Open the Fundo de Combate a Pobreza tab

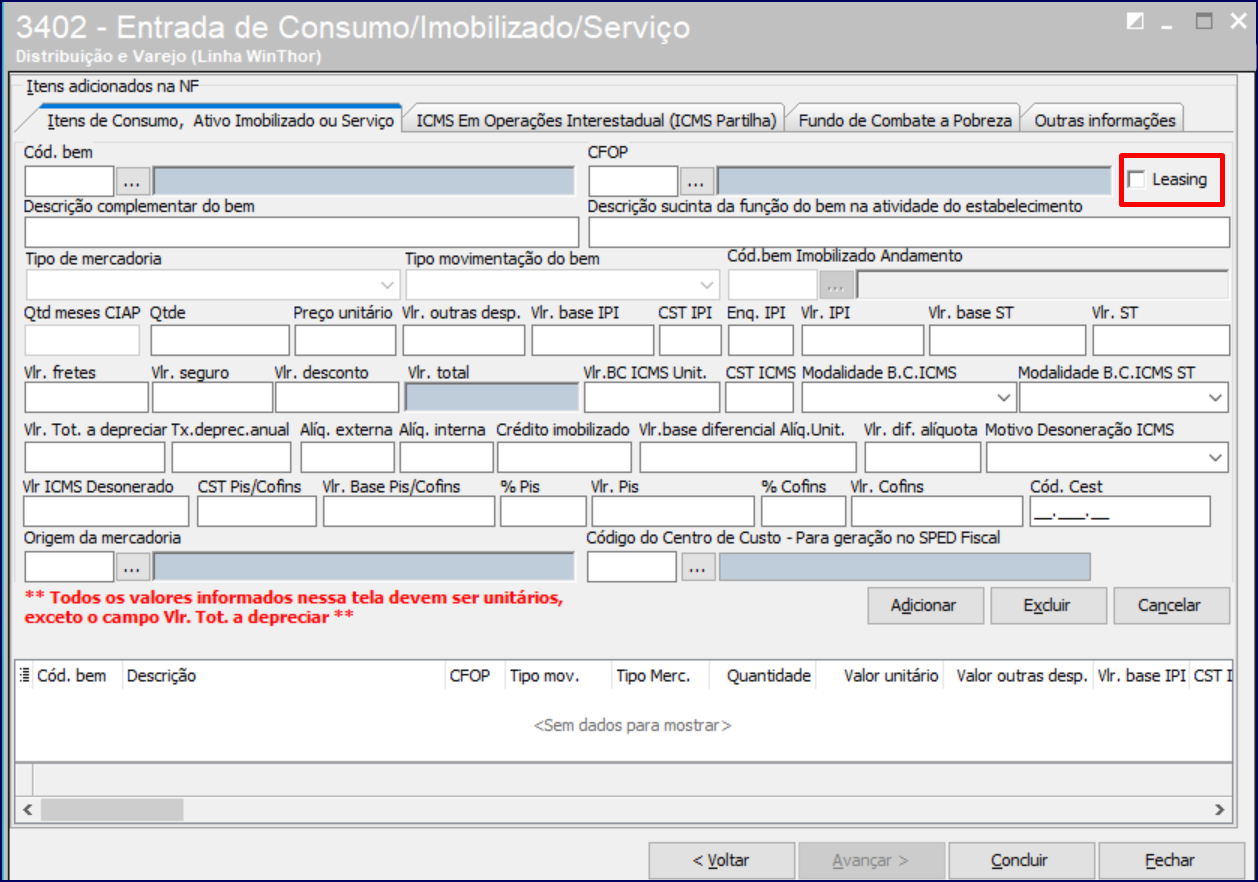[905, 120]
